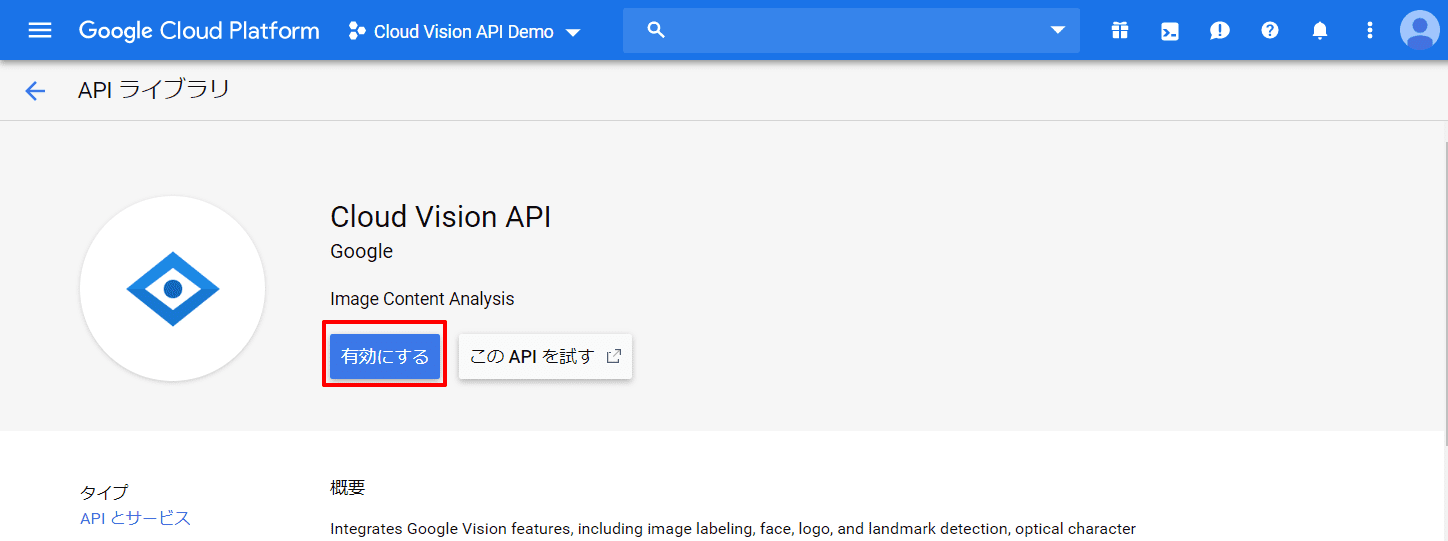Click the Cloud Vision API title
Viewport: 1448px width, 541px height.
[x=441, y=217]
